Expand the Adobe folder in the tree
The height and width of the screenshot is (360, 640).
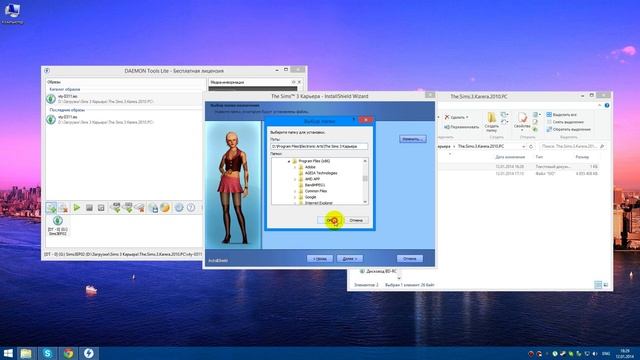click(296, 167)
